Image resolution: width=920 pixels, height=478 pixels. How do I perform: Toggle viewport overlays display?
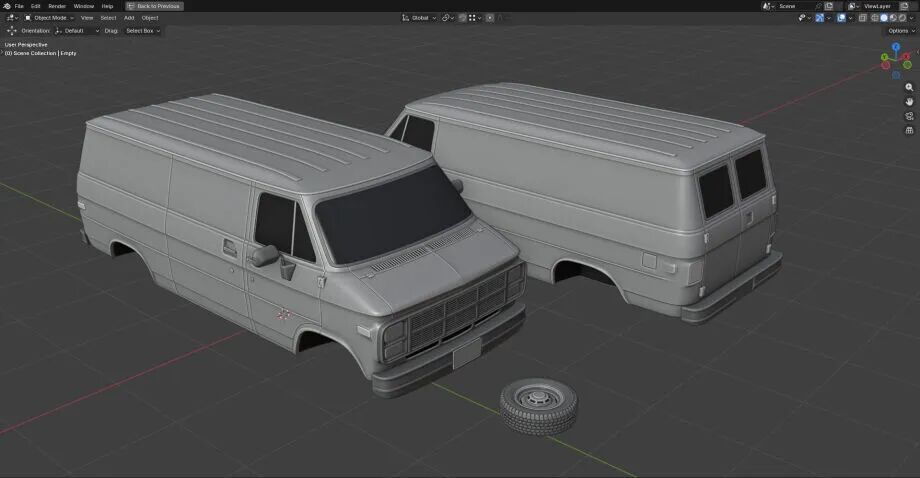click(841, 18)
